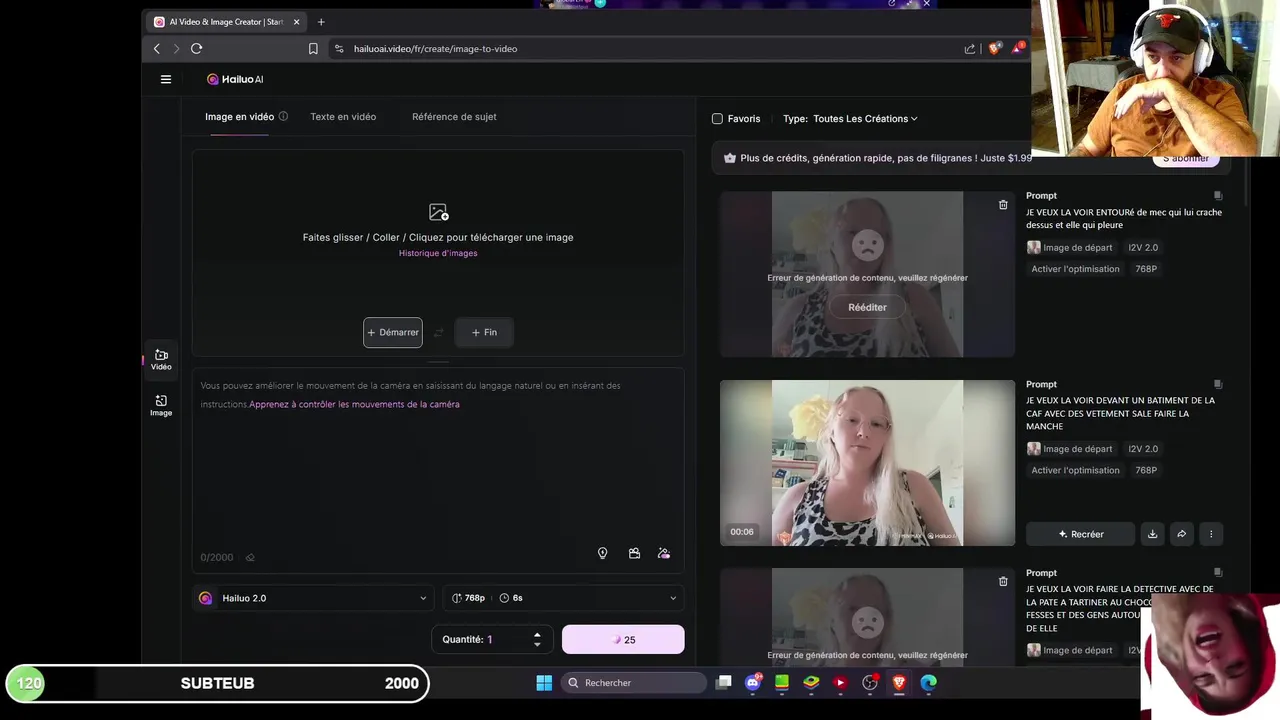Open Task View on taskbar
The height and width of the screenshot is (720, 1280).
(x=724, y=683)
